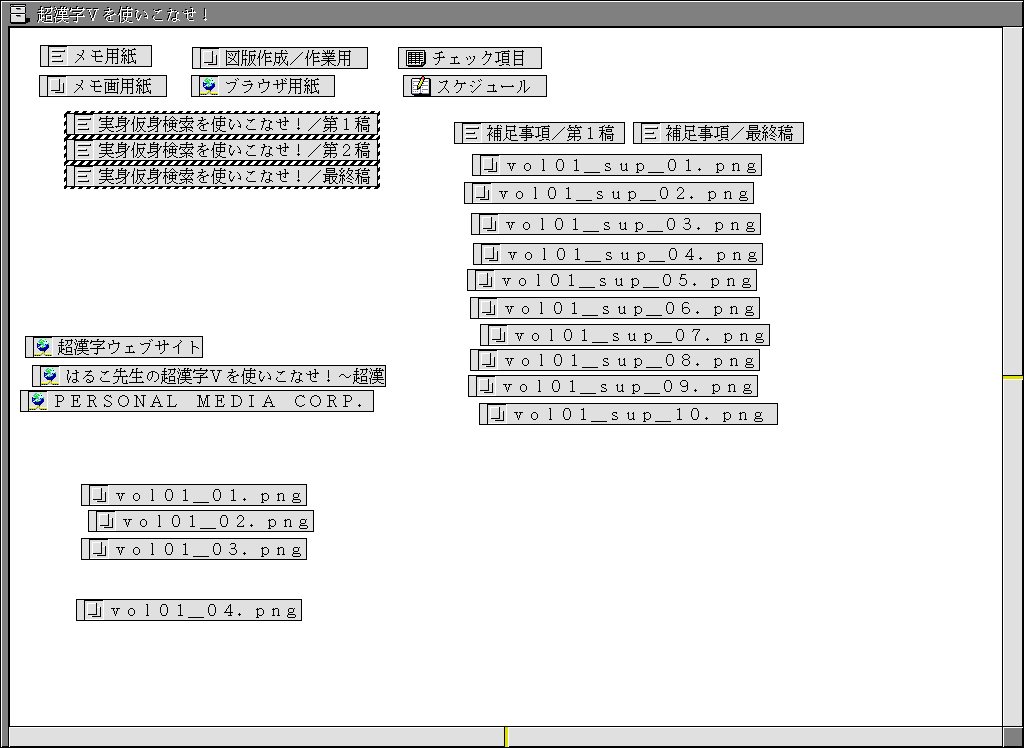
Task: Open 実身仮身検索を使いこなせ!/第2稿 document
Action: [x=222, y=150]
